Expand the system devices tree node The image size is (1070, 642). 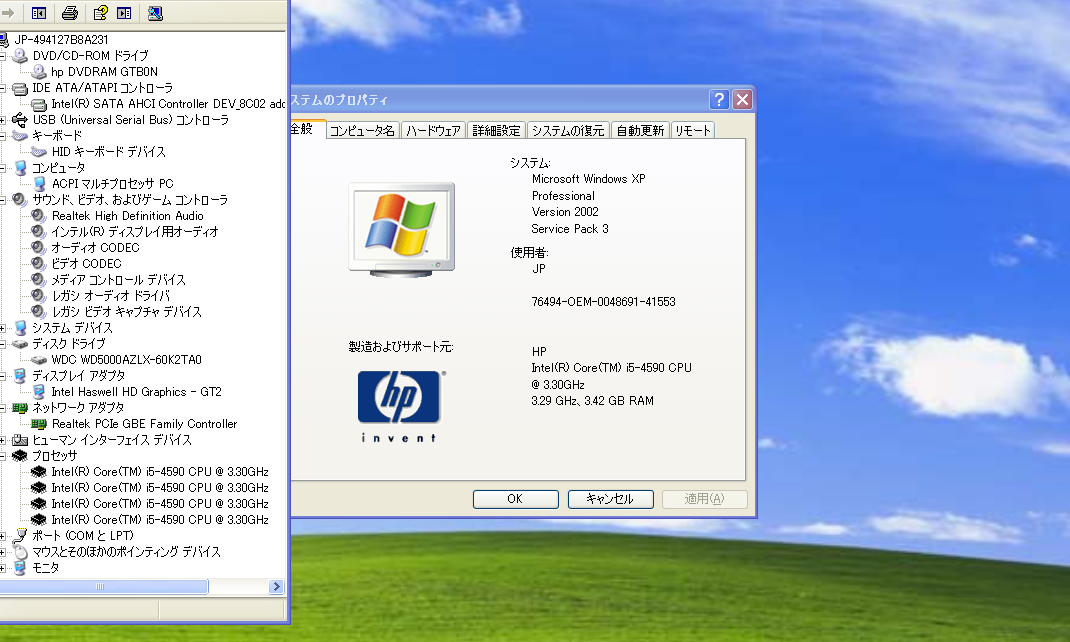point(3,328)
